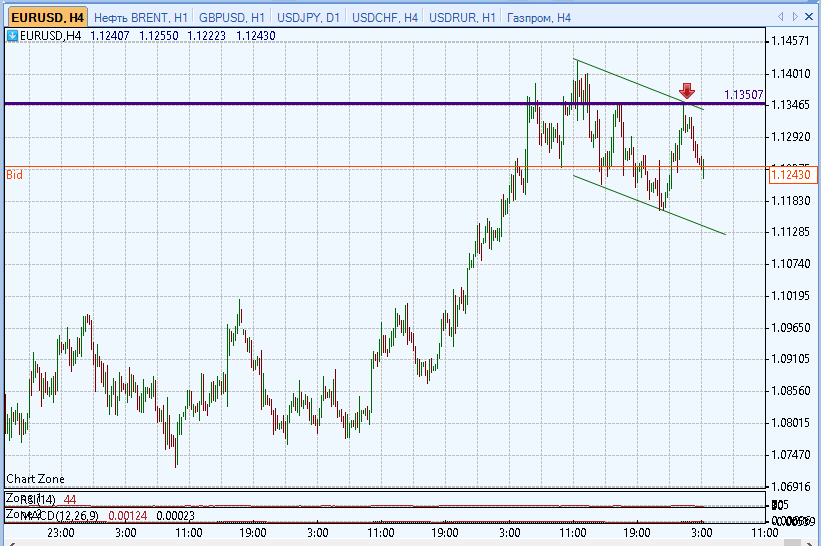Select the lower green channel trendline
Screen dimensions: 821x548
coord(649,205)
